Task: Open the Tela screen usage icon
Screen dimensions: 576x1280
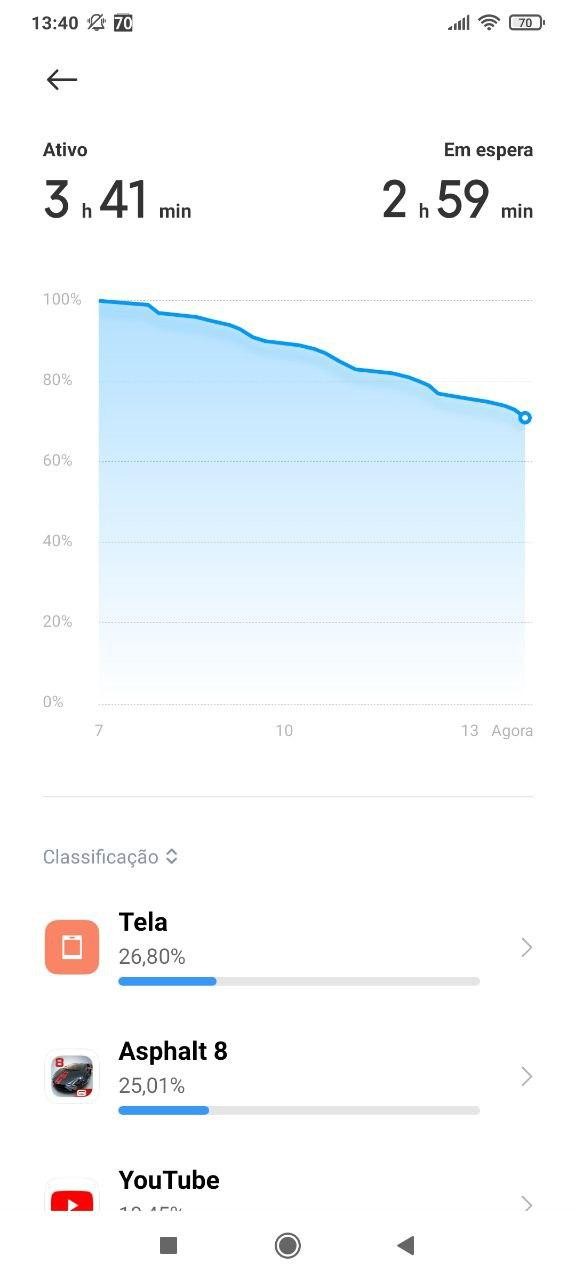Action: (72, 947)
